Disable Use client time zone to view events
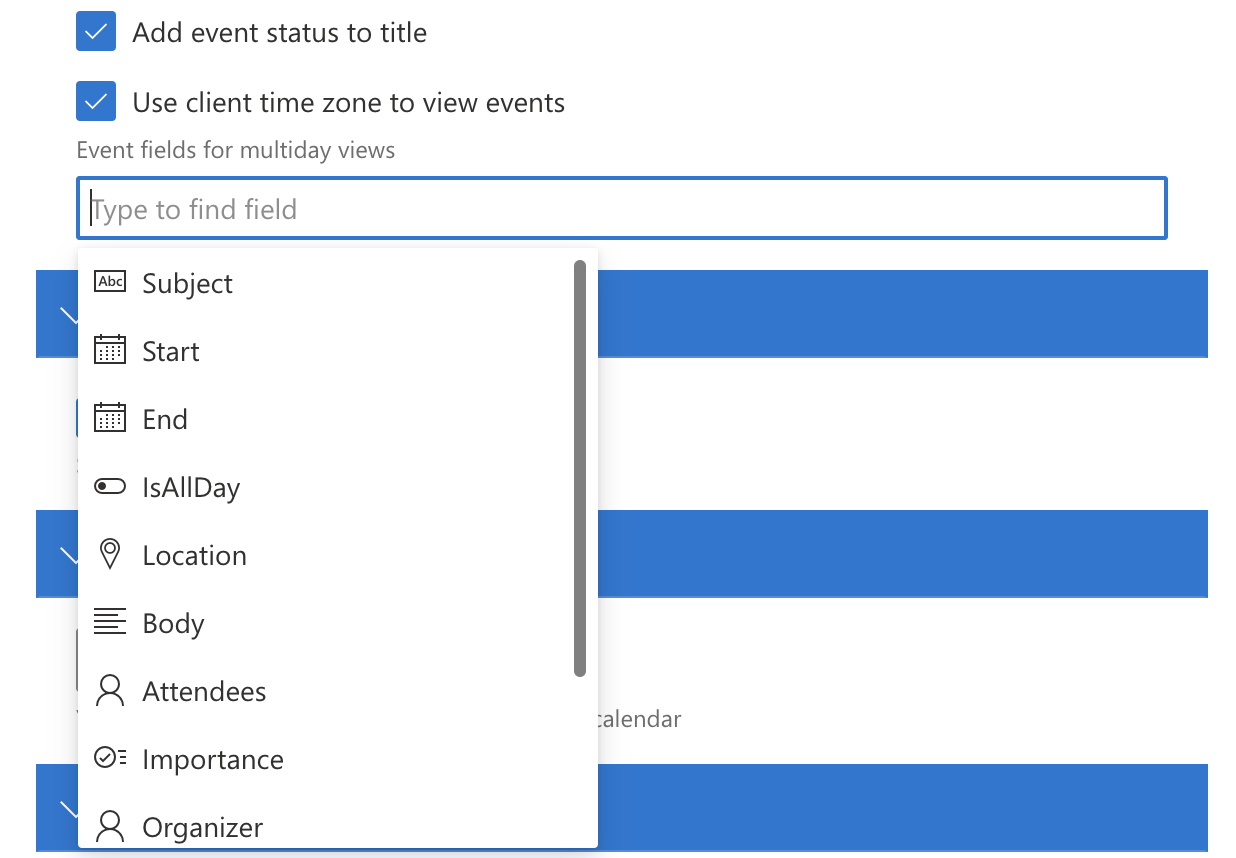The width and height of the screenshot is (1236, 858). (95, 101)
